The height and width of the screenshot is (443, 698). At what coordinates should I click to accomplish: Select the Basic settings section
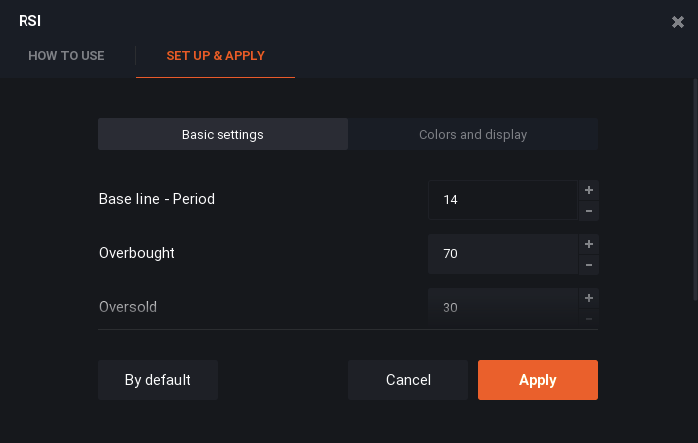223,134
